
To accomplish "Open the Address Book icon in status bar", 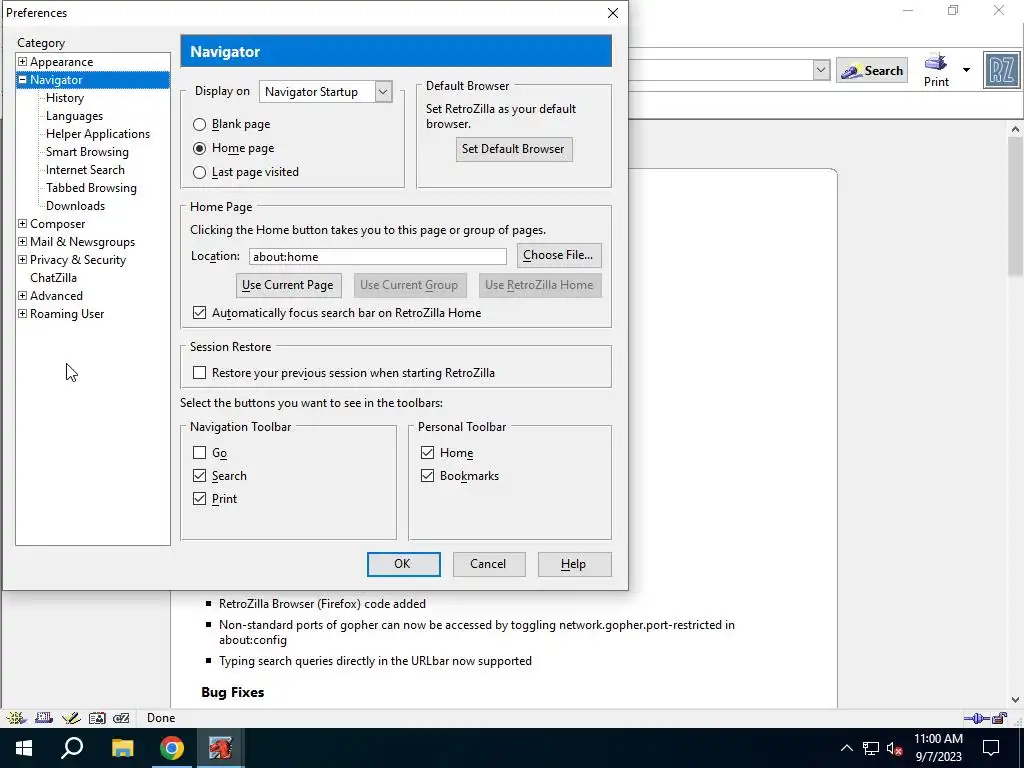I will click(97, 718).
